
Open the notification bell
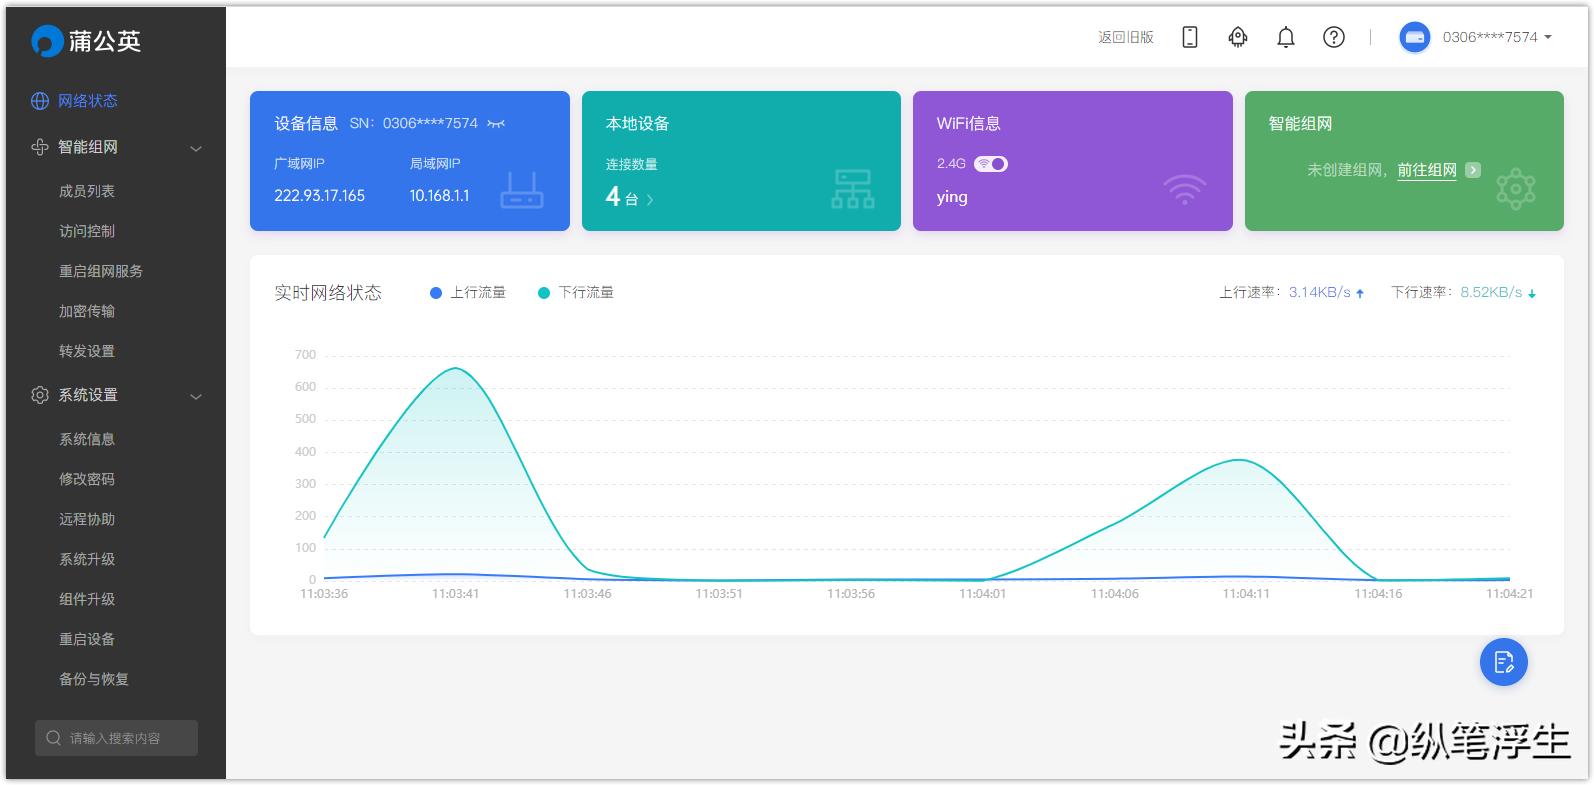point(1285,37)
